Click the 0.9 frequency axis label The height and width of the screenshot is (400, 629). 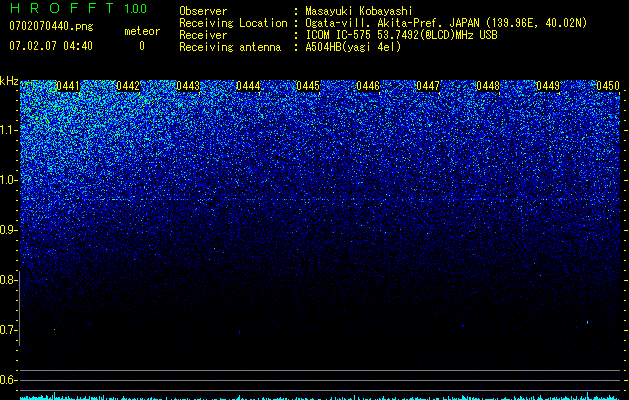[x=8, y=230]
